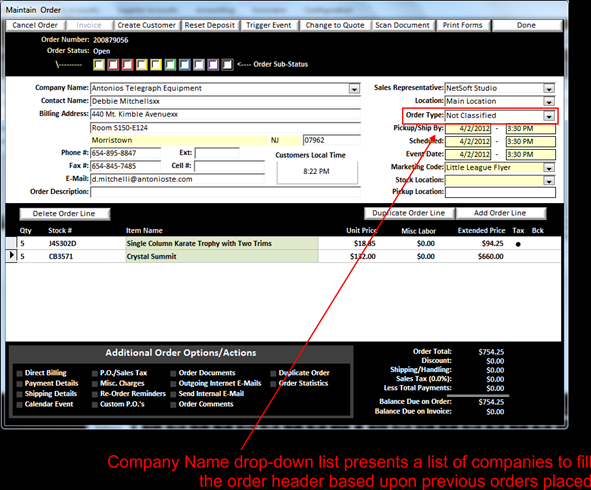Check the Custom P.O.'s option

(x=95, y=405)
